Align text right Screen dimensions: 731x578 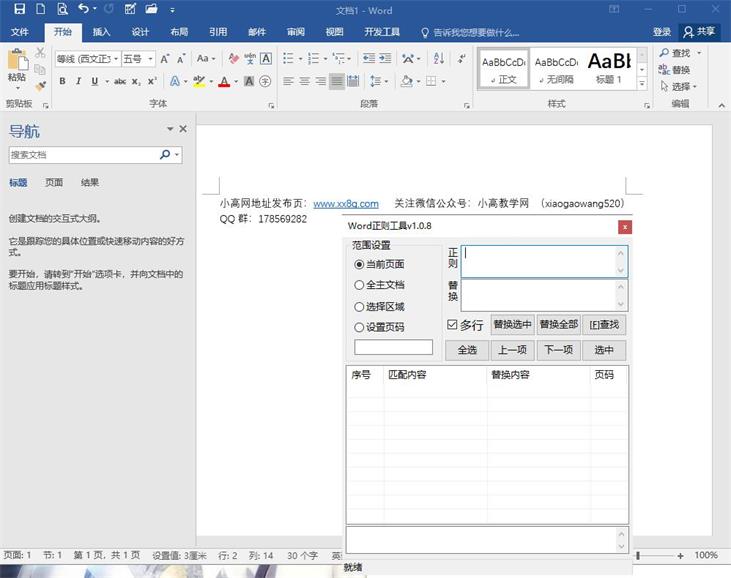coord(321,82)
